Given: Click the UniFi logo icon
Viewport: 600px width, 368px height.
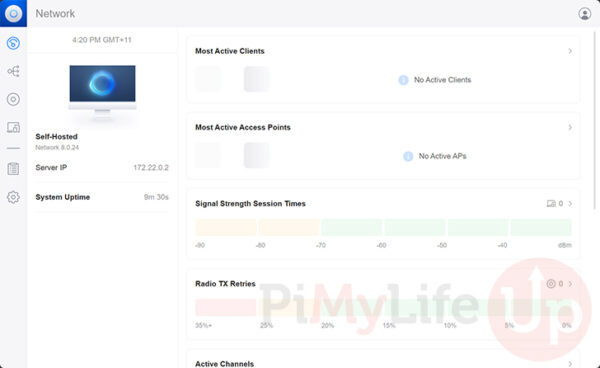Looking at the screenshot, I should click(x=13, y=13).
